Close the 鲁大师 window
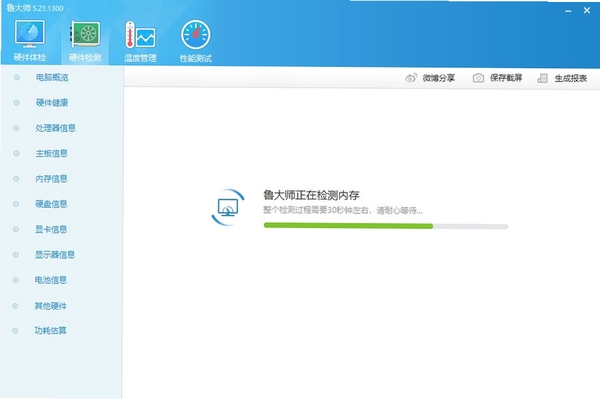Image resolution: width=600 pixels, height=400 pixels. coord(587,11)
